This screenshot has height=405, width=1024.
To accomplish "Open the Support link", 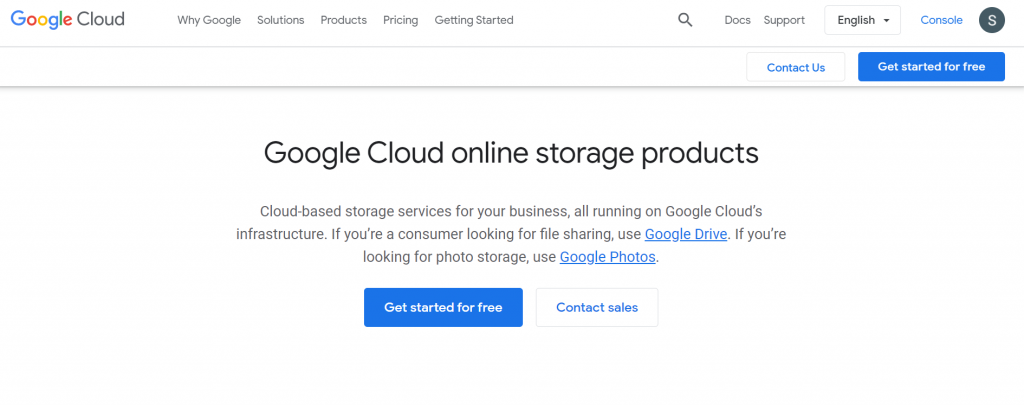I will [784, 20].
